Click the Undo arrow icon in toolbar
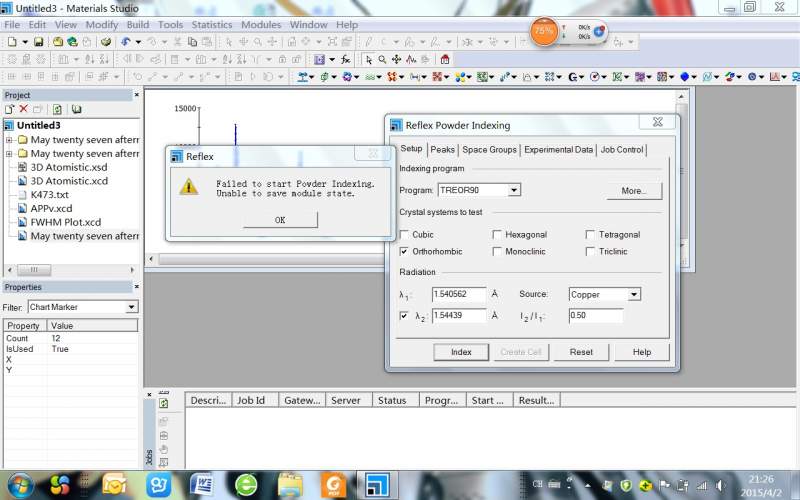Viewport: 800px width, 500px height. click(x=126, y=42)
